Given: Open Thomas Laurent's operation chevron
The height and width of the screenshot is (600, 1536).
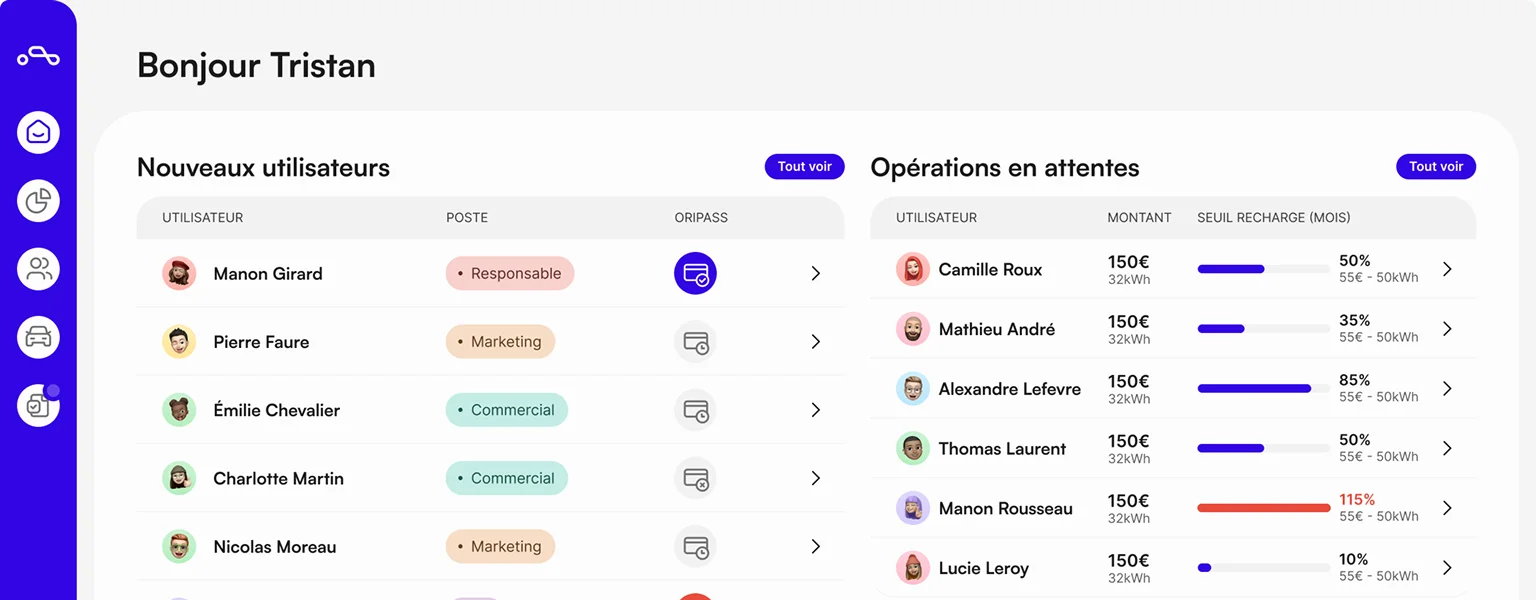Looking at the screenshot, I should 1447,448.
